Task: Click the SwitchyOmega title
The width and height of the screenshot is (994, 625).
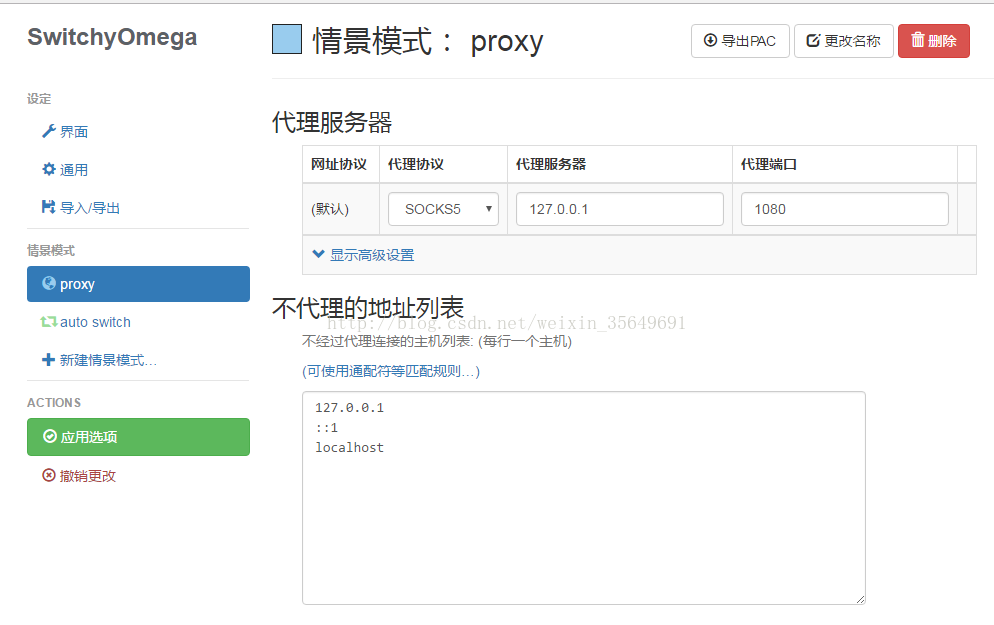Action: tap(112, 37)
